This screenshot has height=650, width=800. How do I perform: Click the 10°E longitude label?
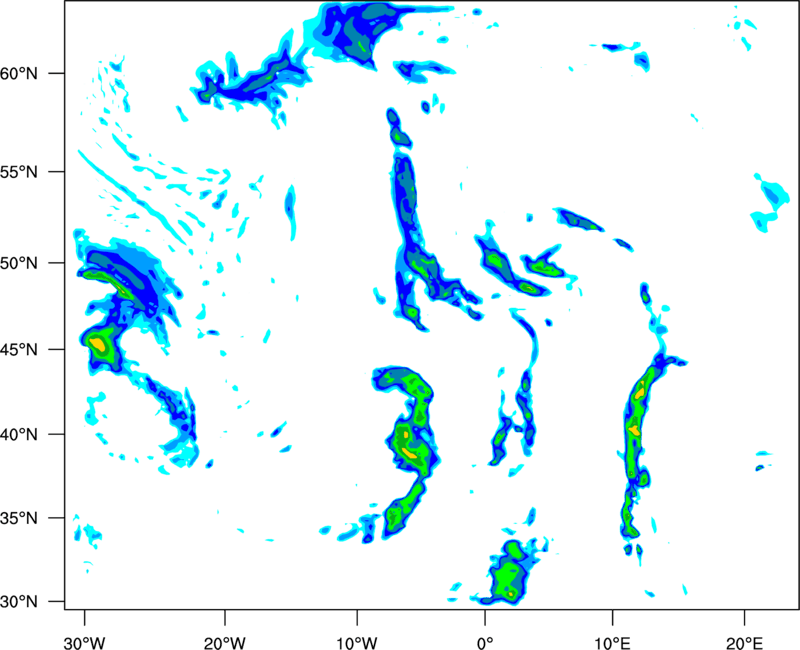coord(612,643)
